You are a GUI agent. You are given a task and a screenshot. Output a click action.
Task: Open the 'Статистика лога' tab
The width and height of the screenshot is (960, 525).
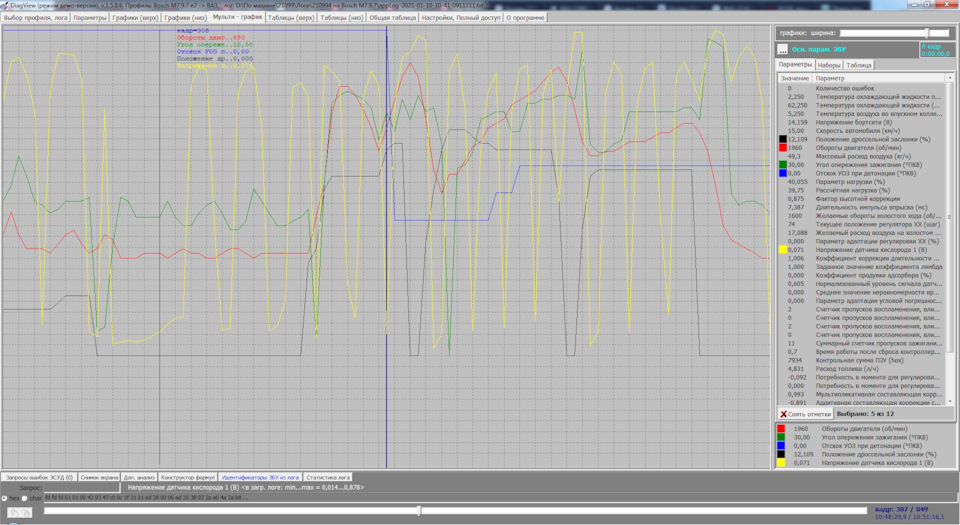point(328,477)
